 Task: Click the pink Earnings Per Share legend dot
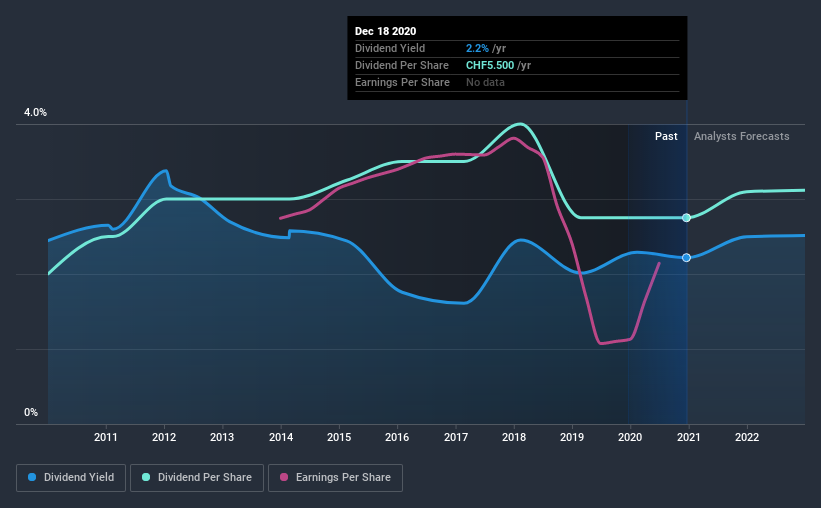click(x=284, y=477)
